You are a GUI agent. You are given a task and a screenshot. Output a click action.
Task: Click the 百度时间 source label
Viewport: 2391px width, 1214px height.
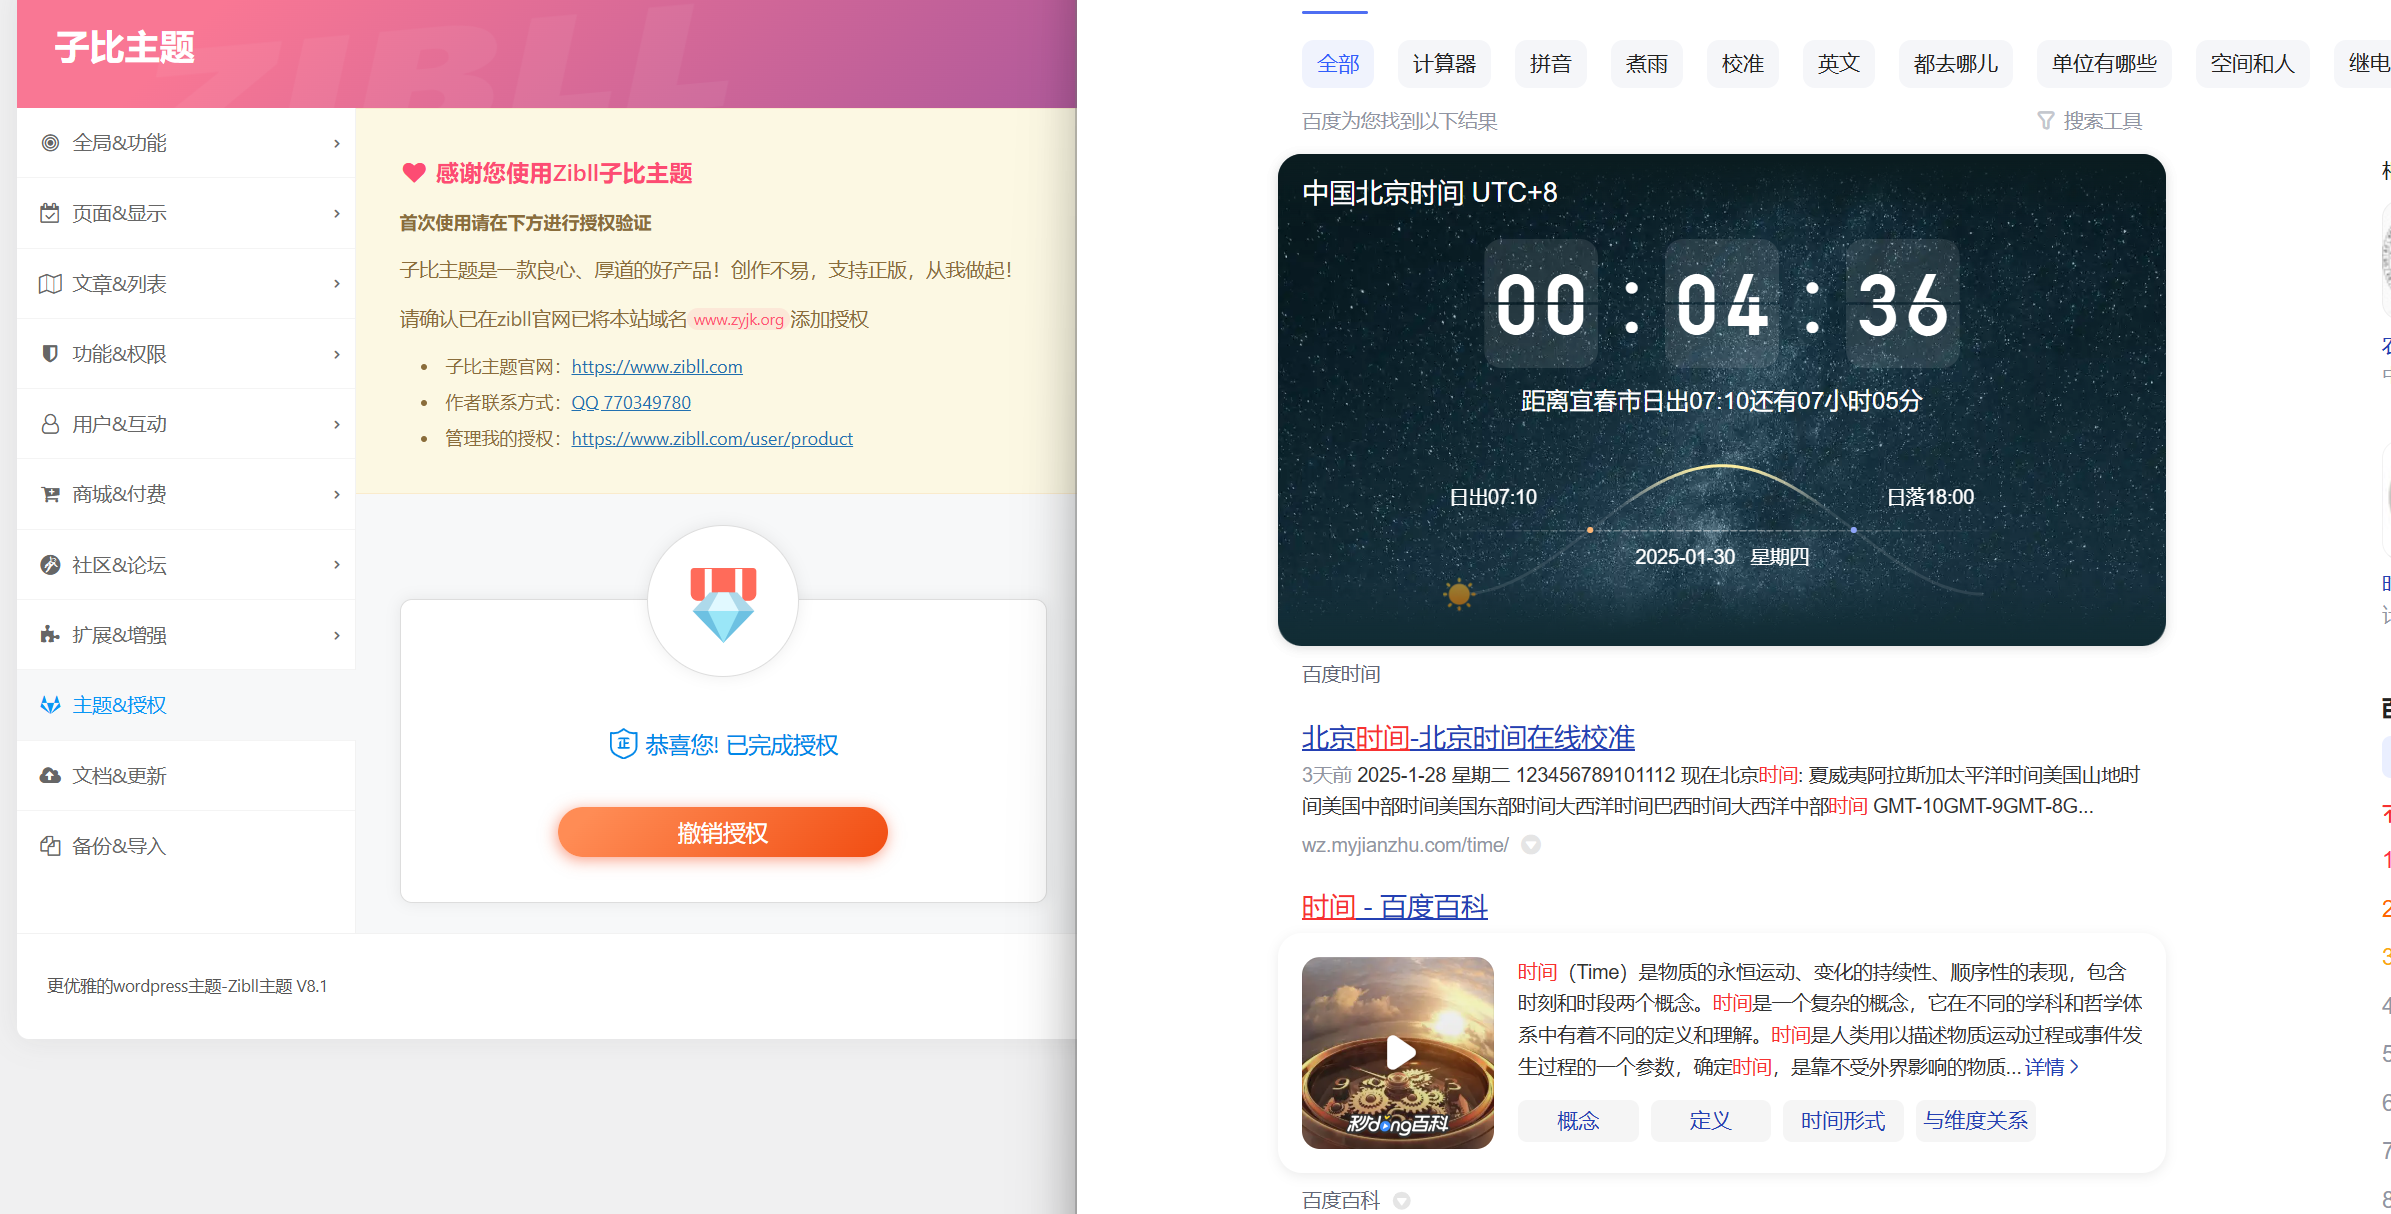click(1341, 674)
